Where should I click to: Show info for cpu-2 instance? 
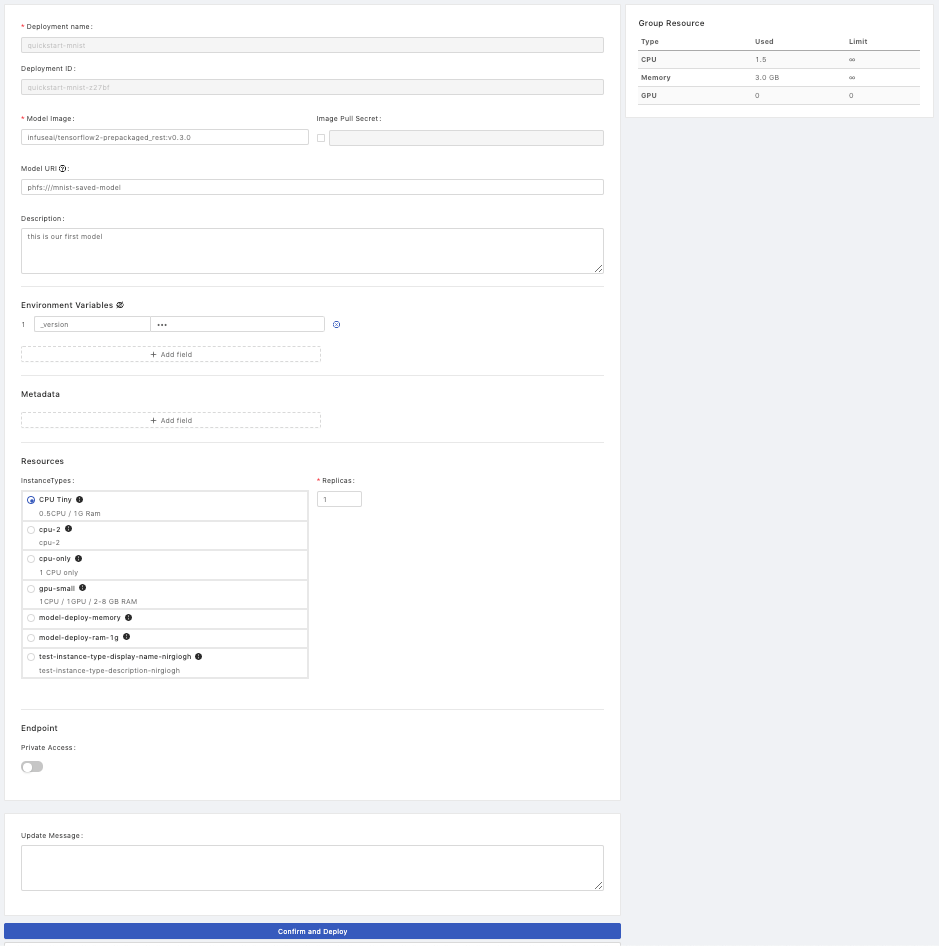tap(69, 529)
